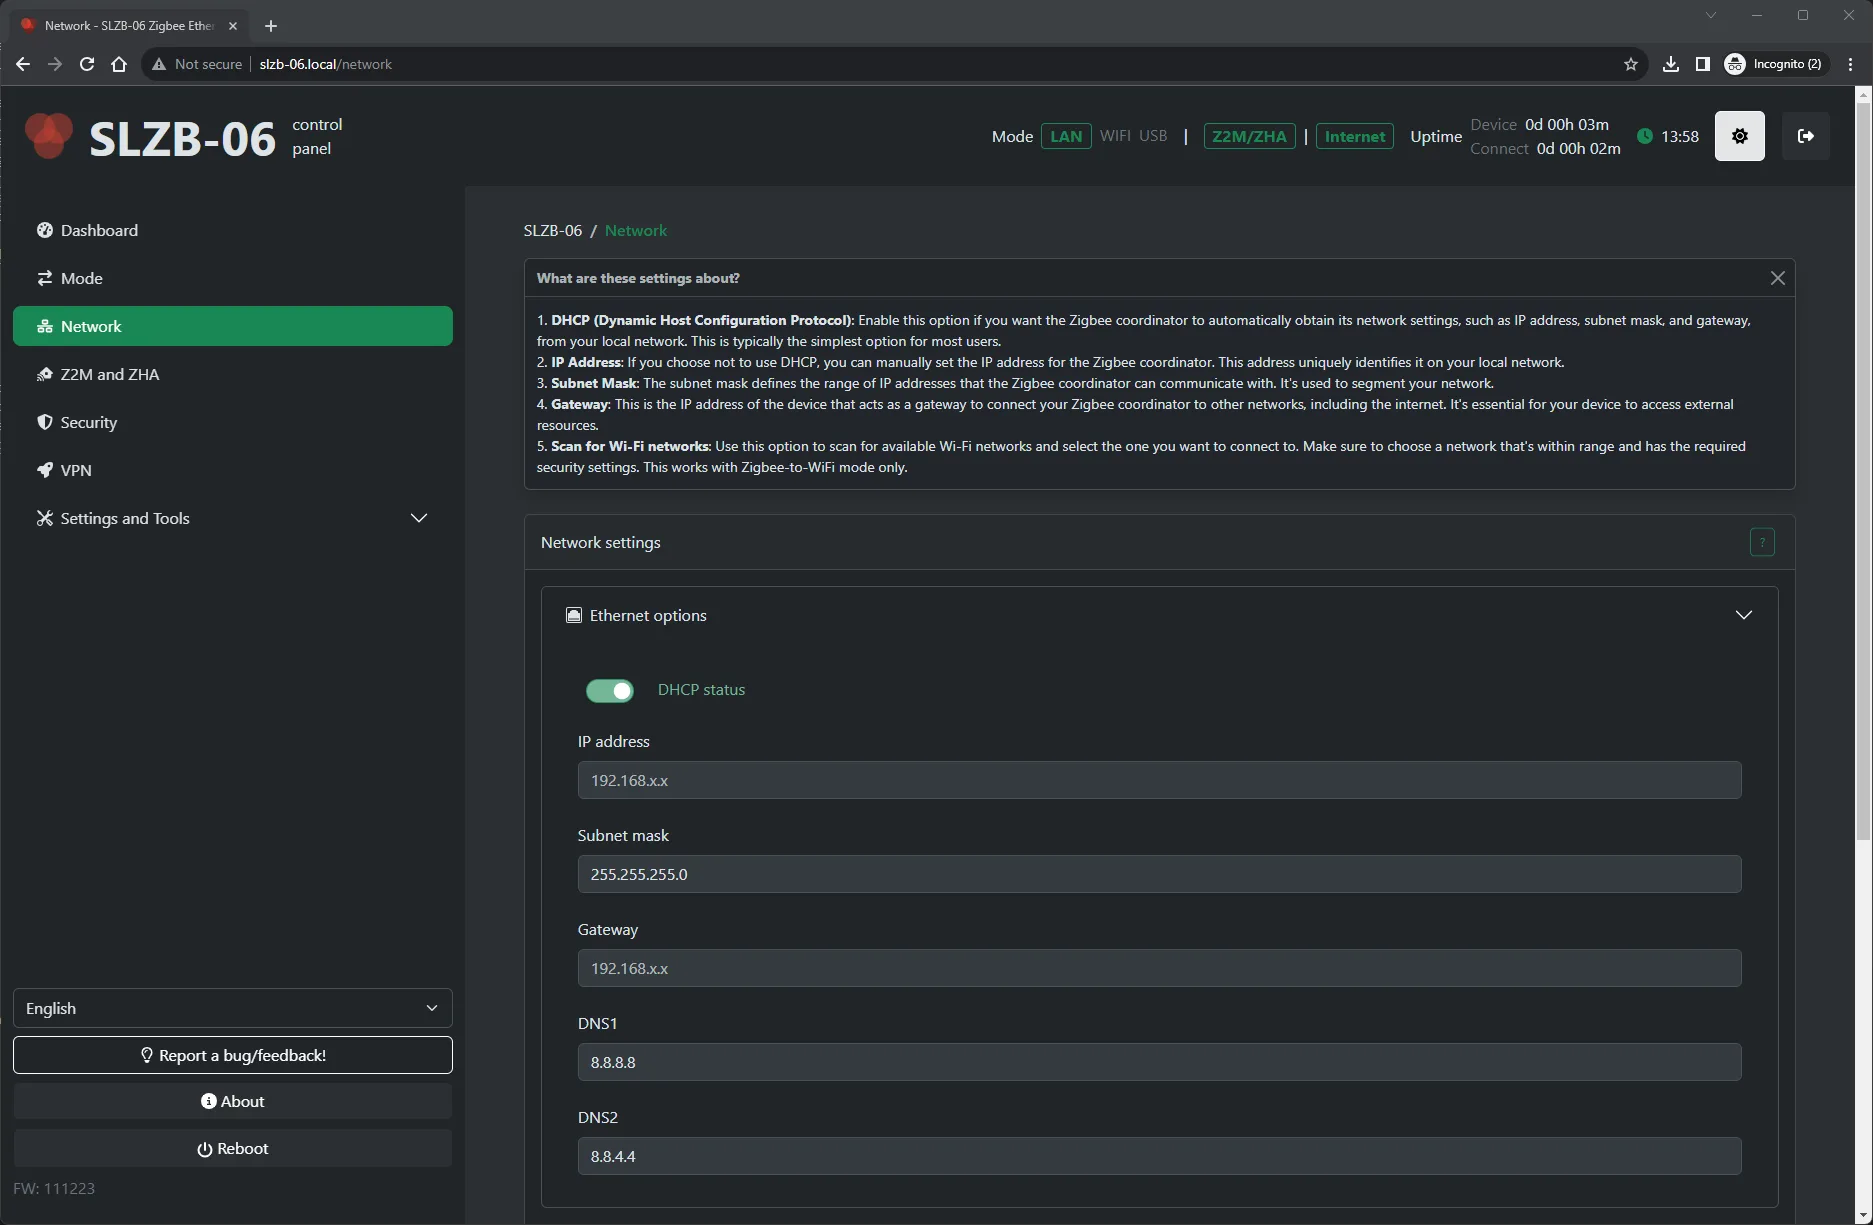Toggle the DHCP status switch
Screen dimensions: 1873x1225
609,690
